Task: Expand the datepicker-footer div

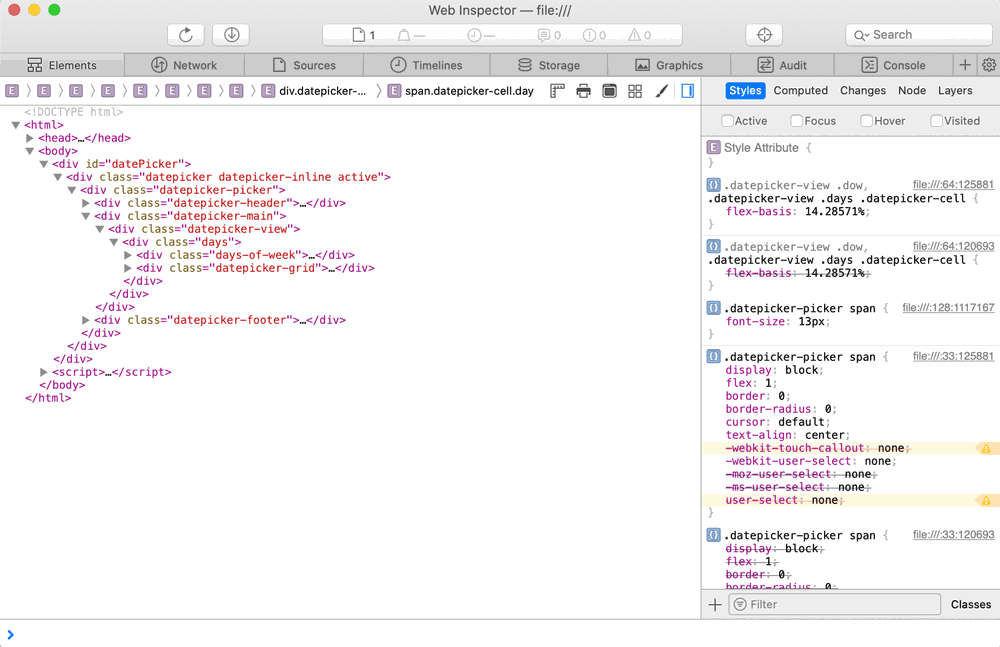Action: pyautogui.click(x=85, y=320)
